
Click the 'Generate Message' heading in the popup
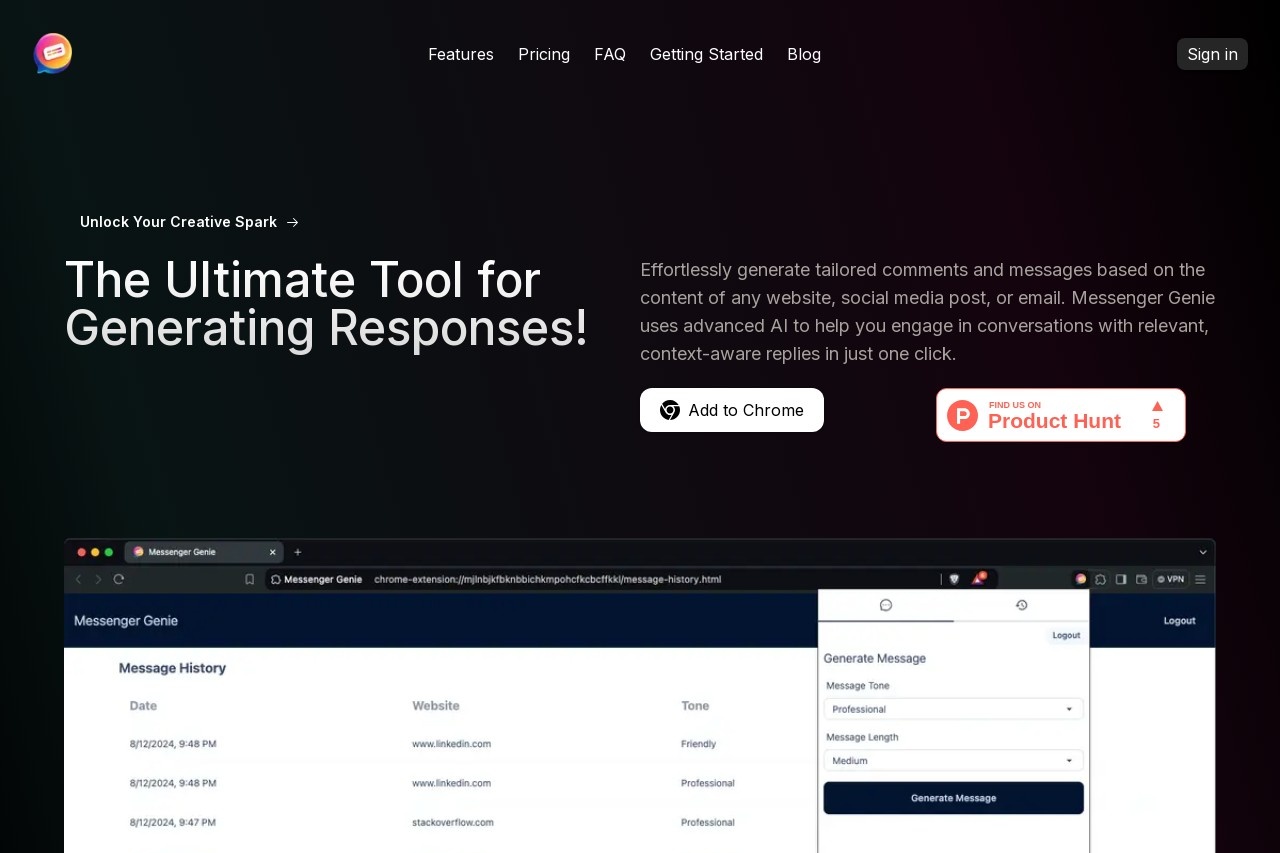pos(875,659)
